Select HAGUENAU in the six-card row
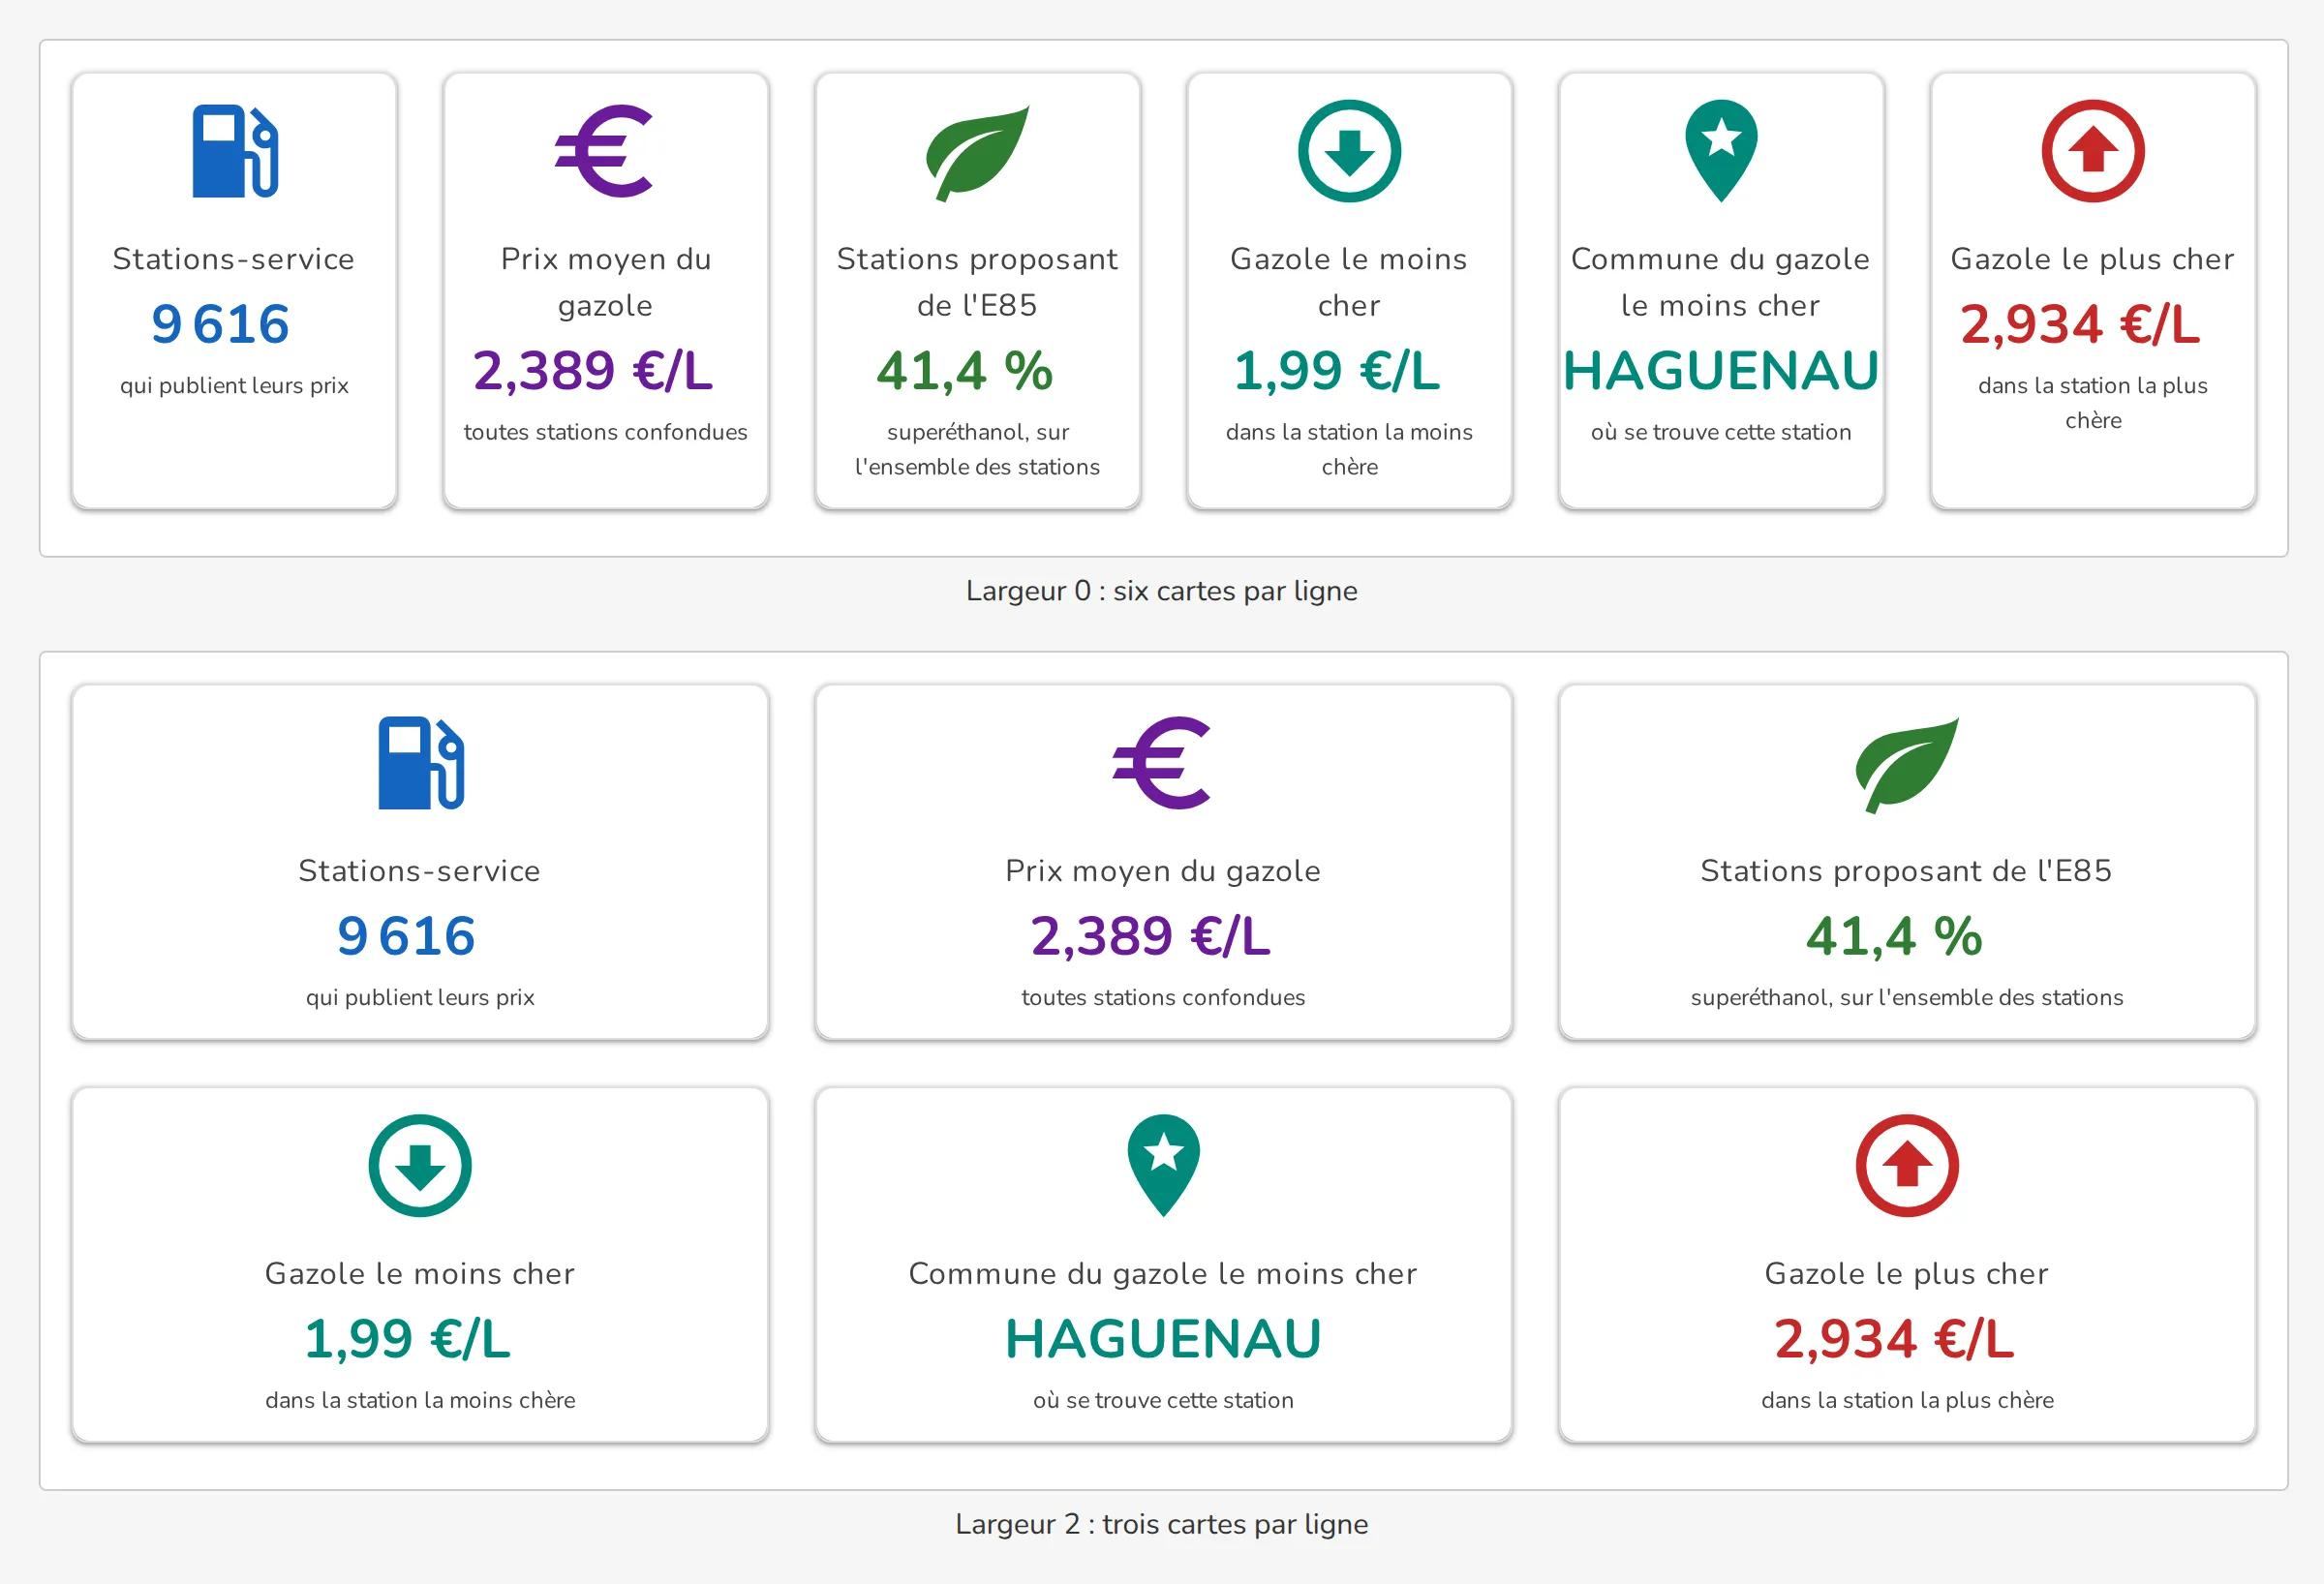The height and width of the screenshot is (1584, 2324). point(1721,371)
